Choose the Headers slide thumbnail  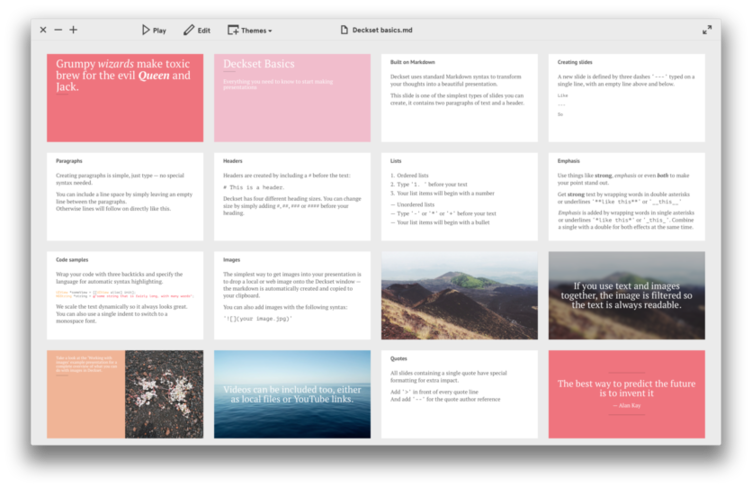pos(292,196)
